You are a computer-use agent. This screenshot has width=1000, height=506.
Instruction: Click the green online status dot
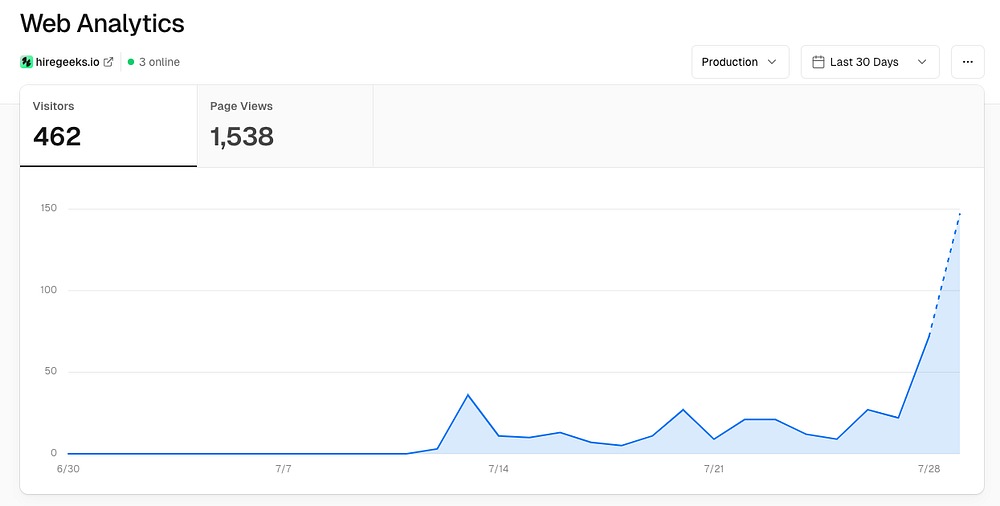pos(131,62)
